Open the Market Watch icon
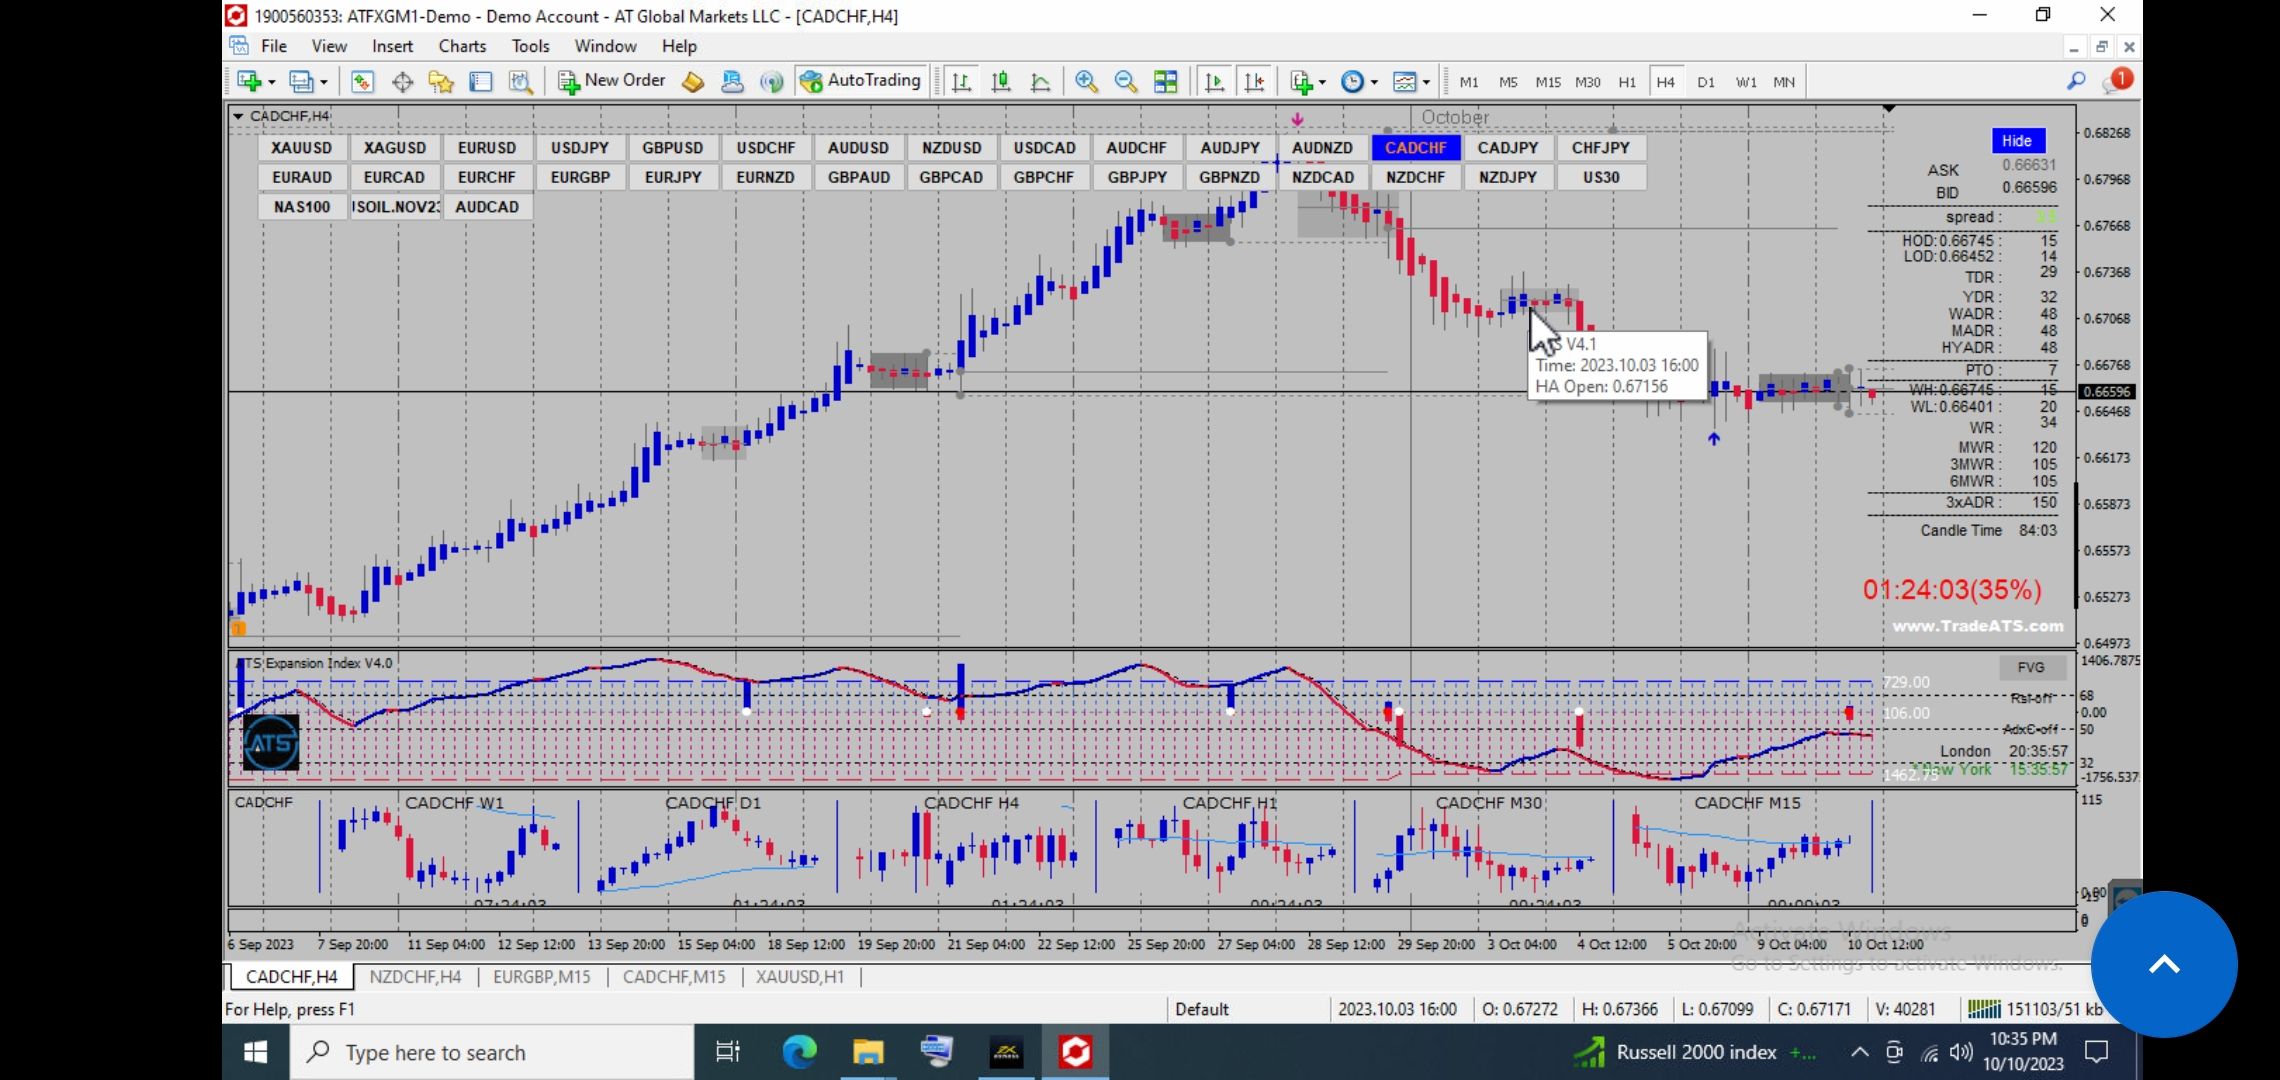The width and height of the screenshot is (2280, 1080). [x=362, y=82]
